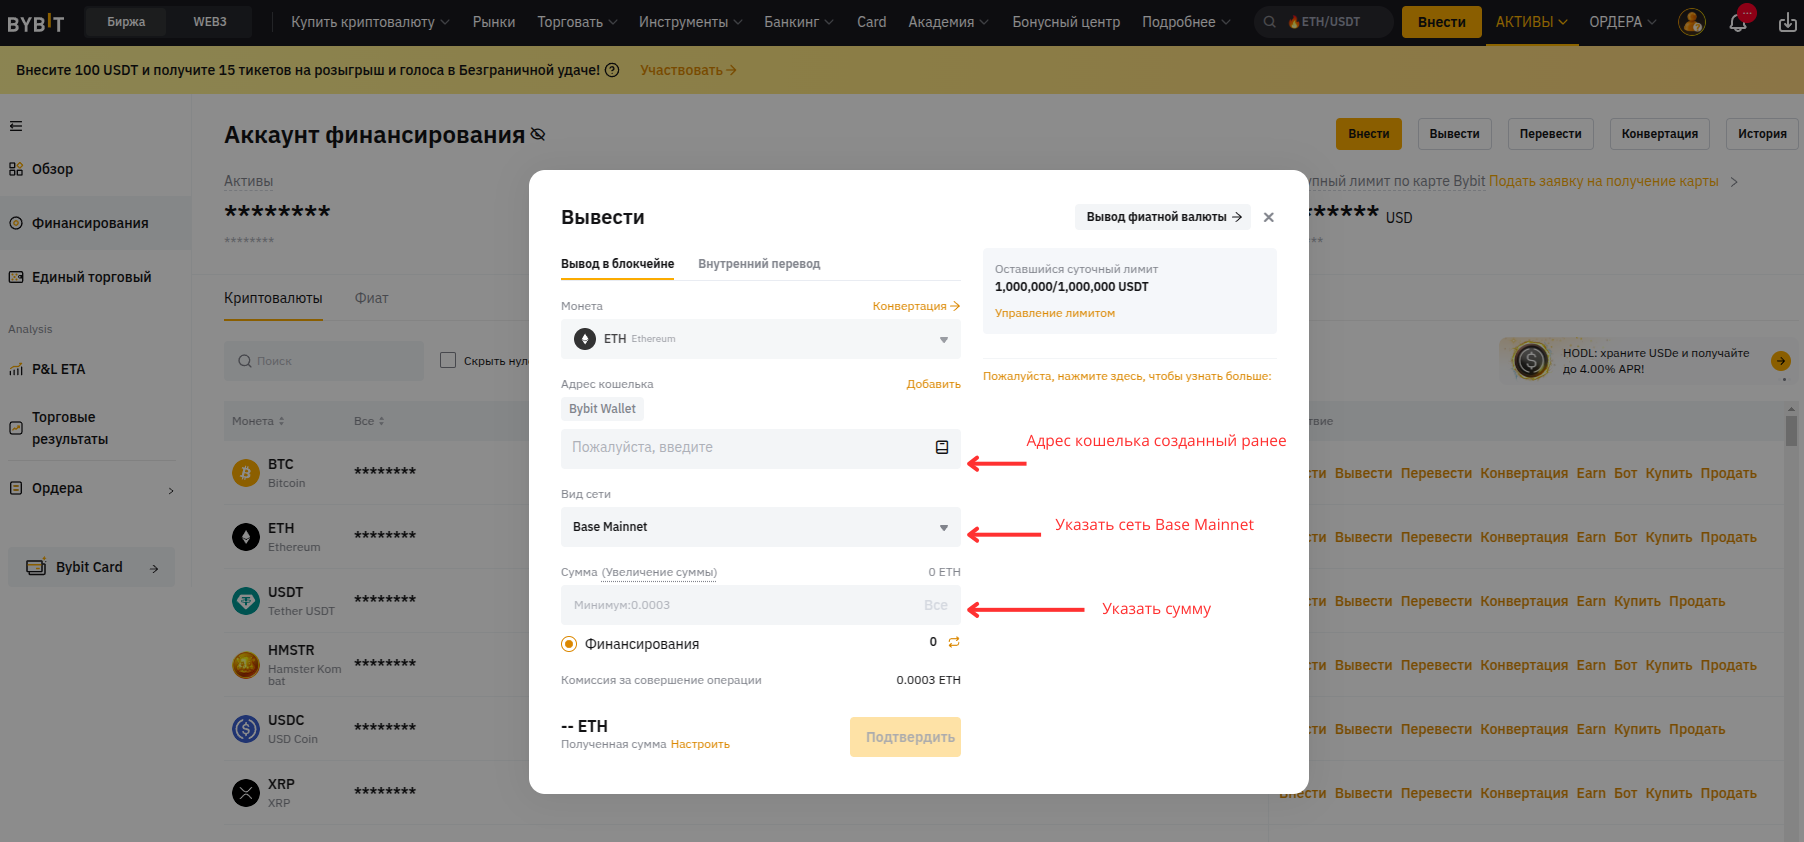Screen dimensions: 1804x842
Task: Click the Manage limit link
Action: pyautogui.click(x=1055, y=313)
